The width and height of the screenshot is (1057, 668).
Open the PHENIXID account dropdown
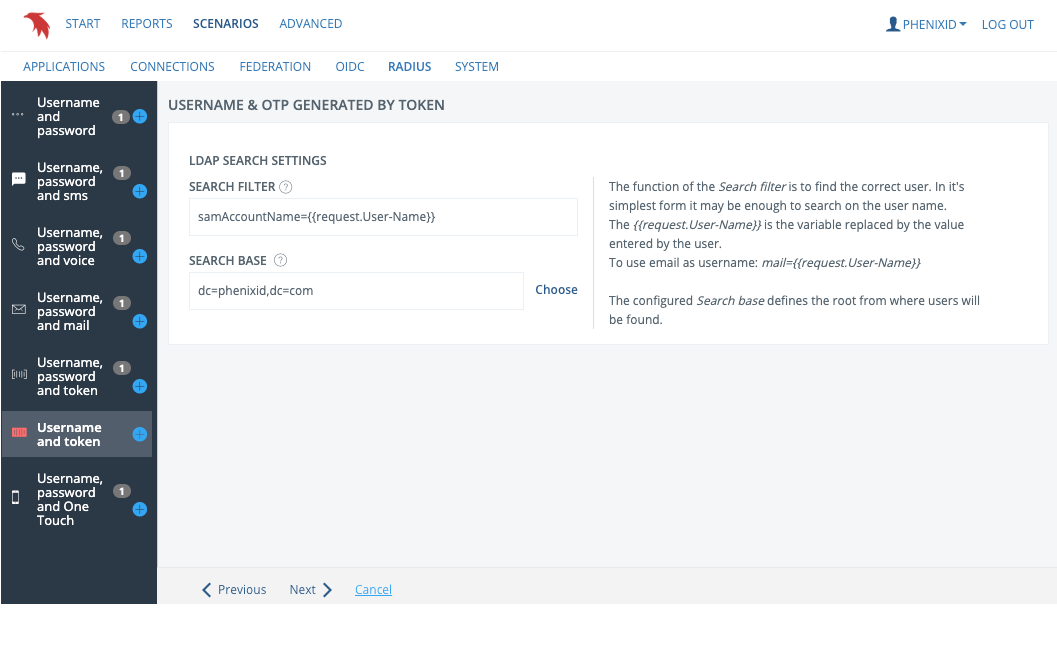tap(925, 24)
